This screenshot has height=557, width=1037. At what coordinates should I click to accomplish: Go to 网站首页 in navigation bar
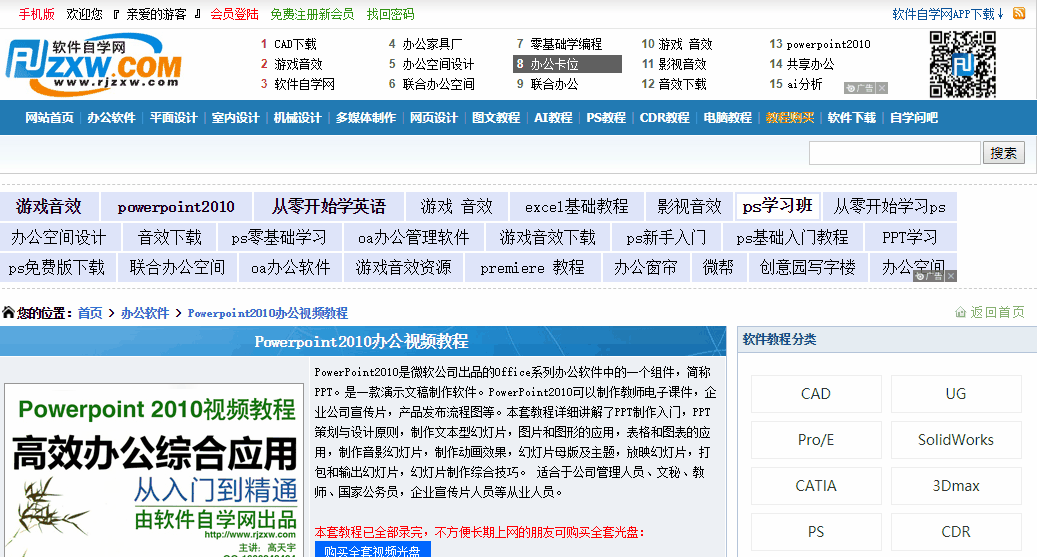50,118
